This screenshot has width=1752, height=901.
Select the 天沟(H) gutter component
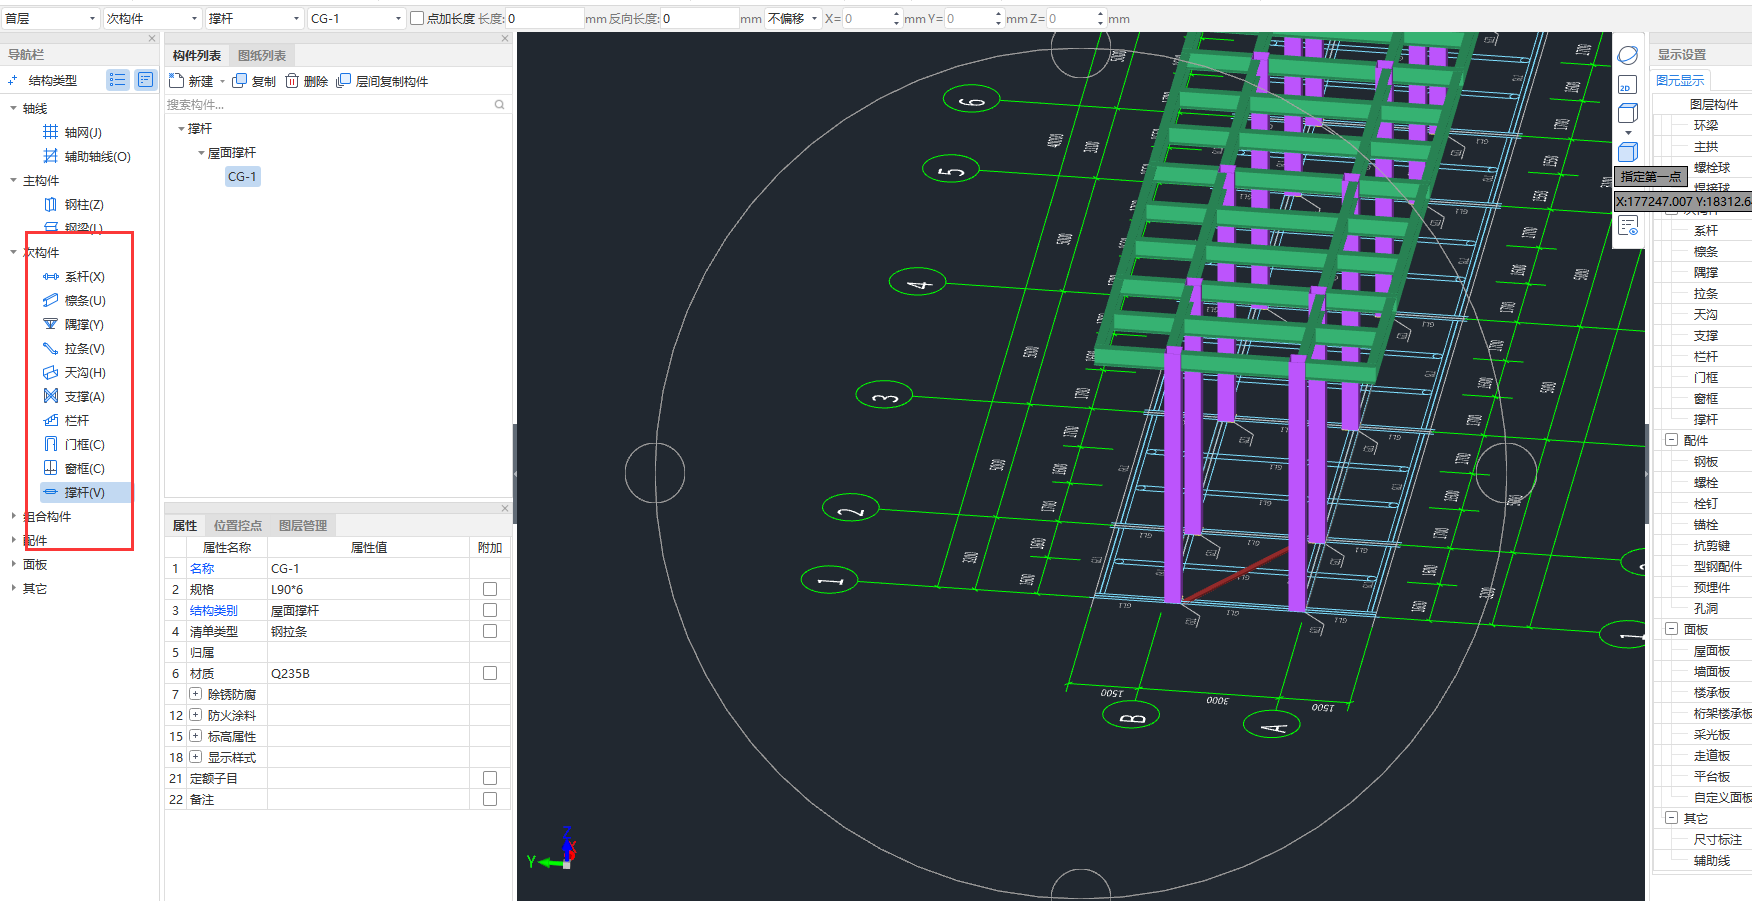[73, 372]
